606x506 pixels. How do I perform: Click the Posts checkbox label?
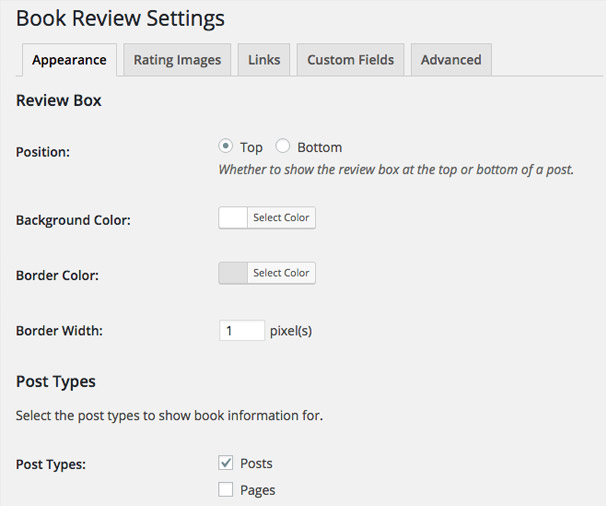pos(256,463)
